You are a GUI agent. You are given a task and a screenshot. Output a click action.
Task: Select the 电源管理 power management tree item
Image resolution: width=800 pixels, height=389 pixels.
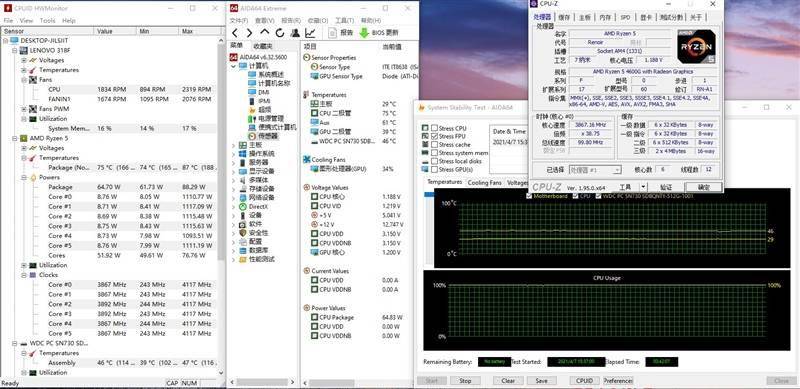click(265, 118)
